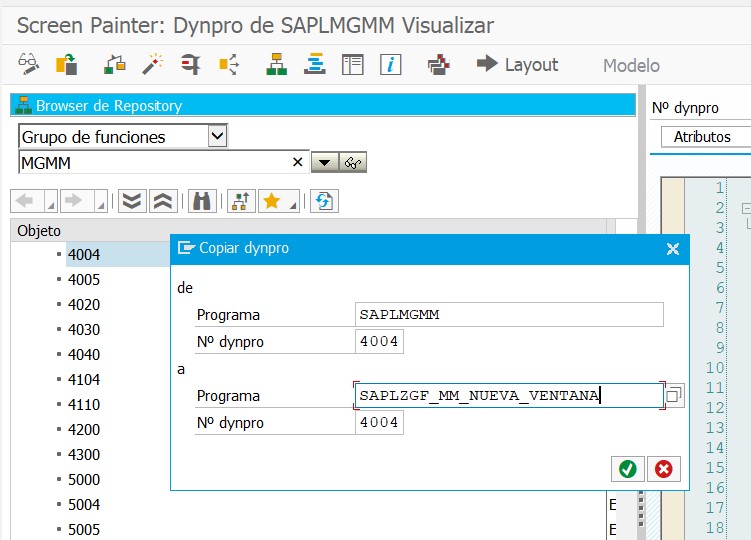This screenshot has width=751, height=540.
Task: Confirm copy with the green checkmark button
Action: (x=627, y=469)
